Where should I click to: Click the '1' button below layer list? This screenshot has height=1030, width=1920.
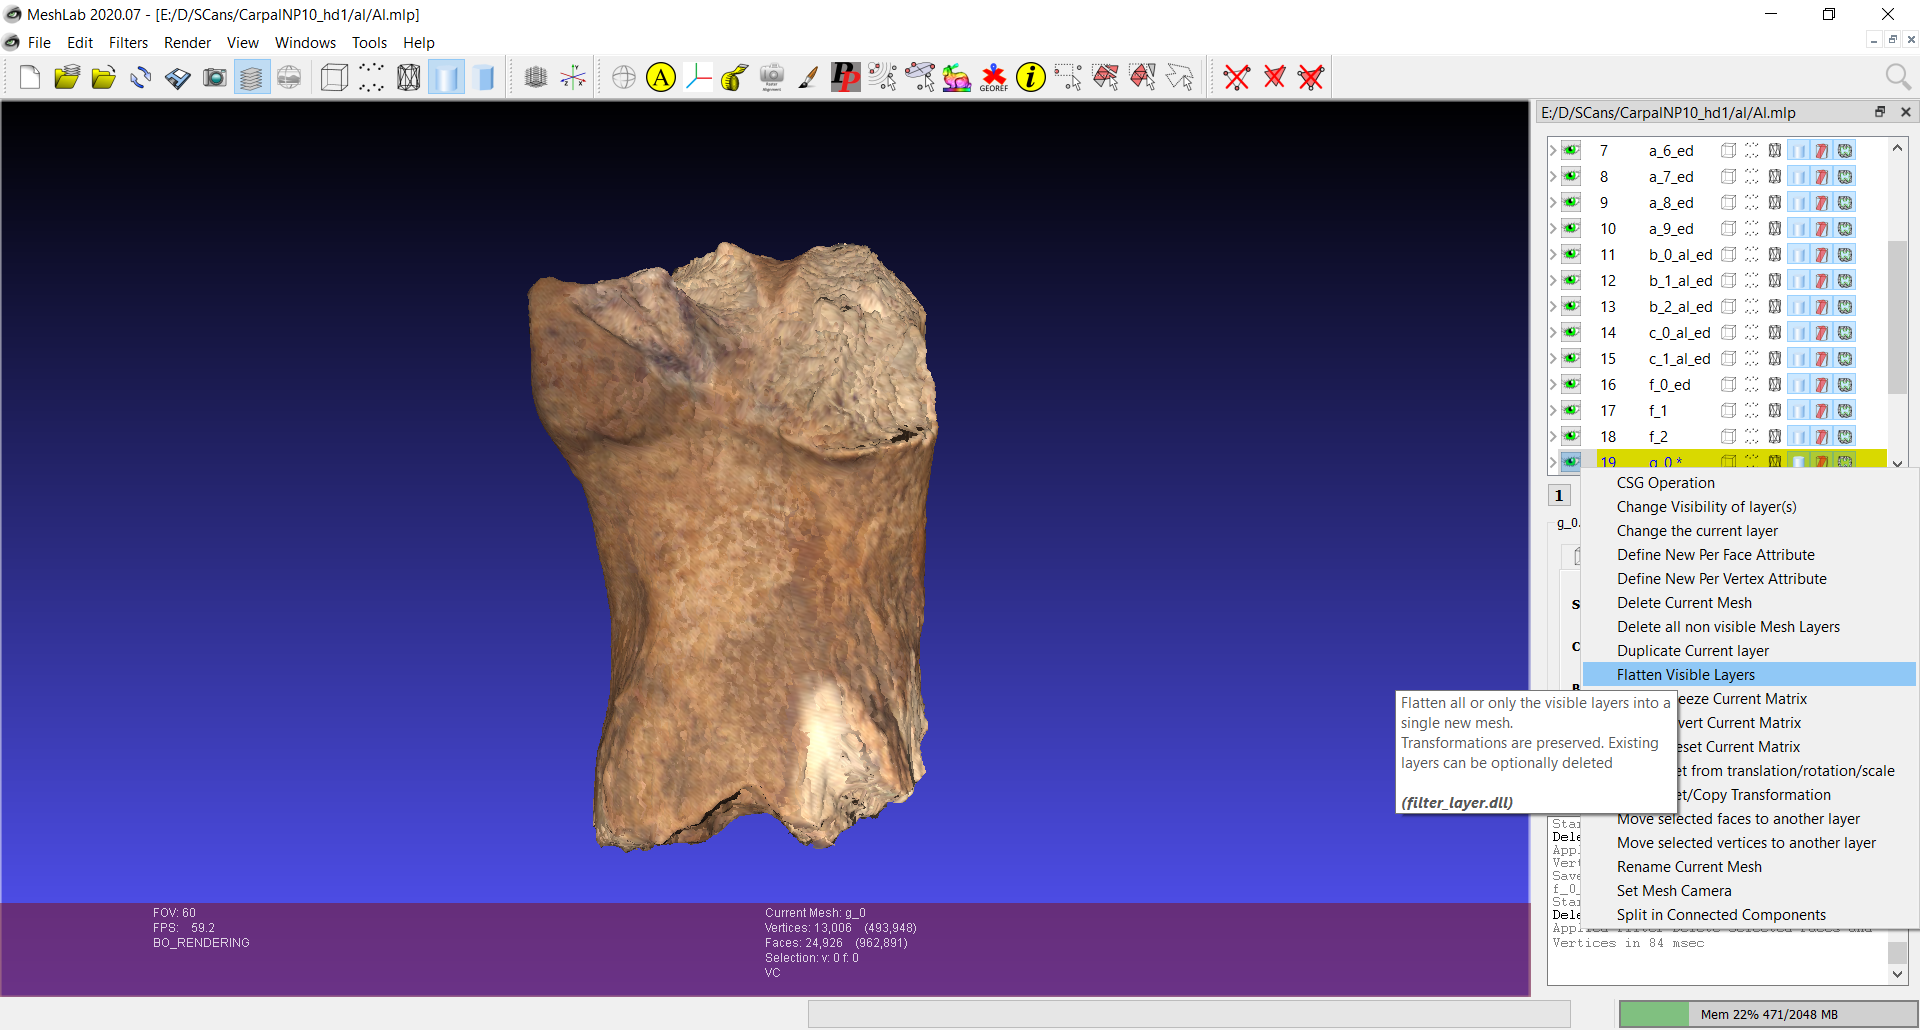[x=1559, y=495]
